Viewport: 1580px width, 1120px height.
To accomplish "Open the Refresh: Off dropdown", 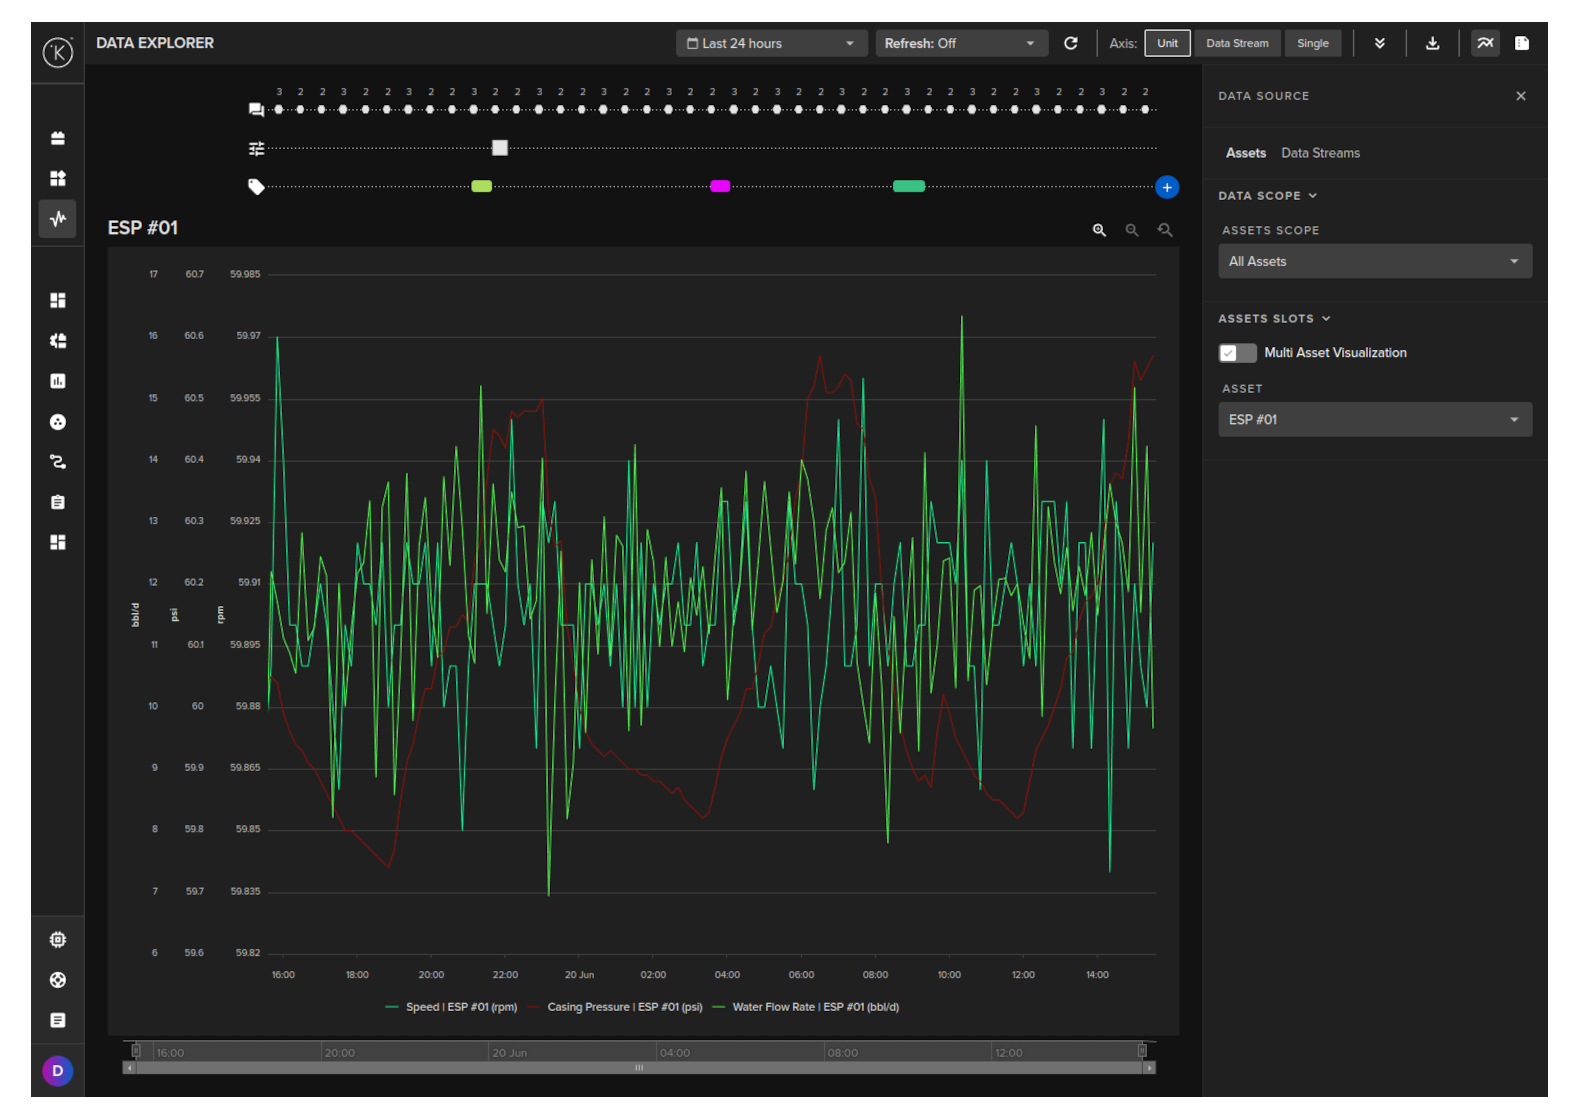I will pos(960,43).
